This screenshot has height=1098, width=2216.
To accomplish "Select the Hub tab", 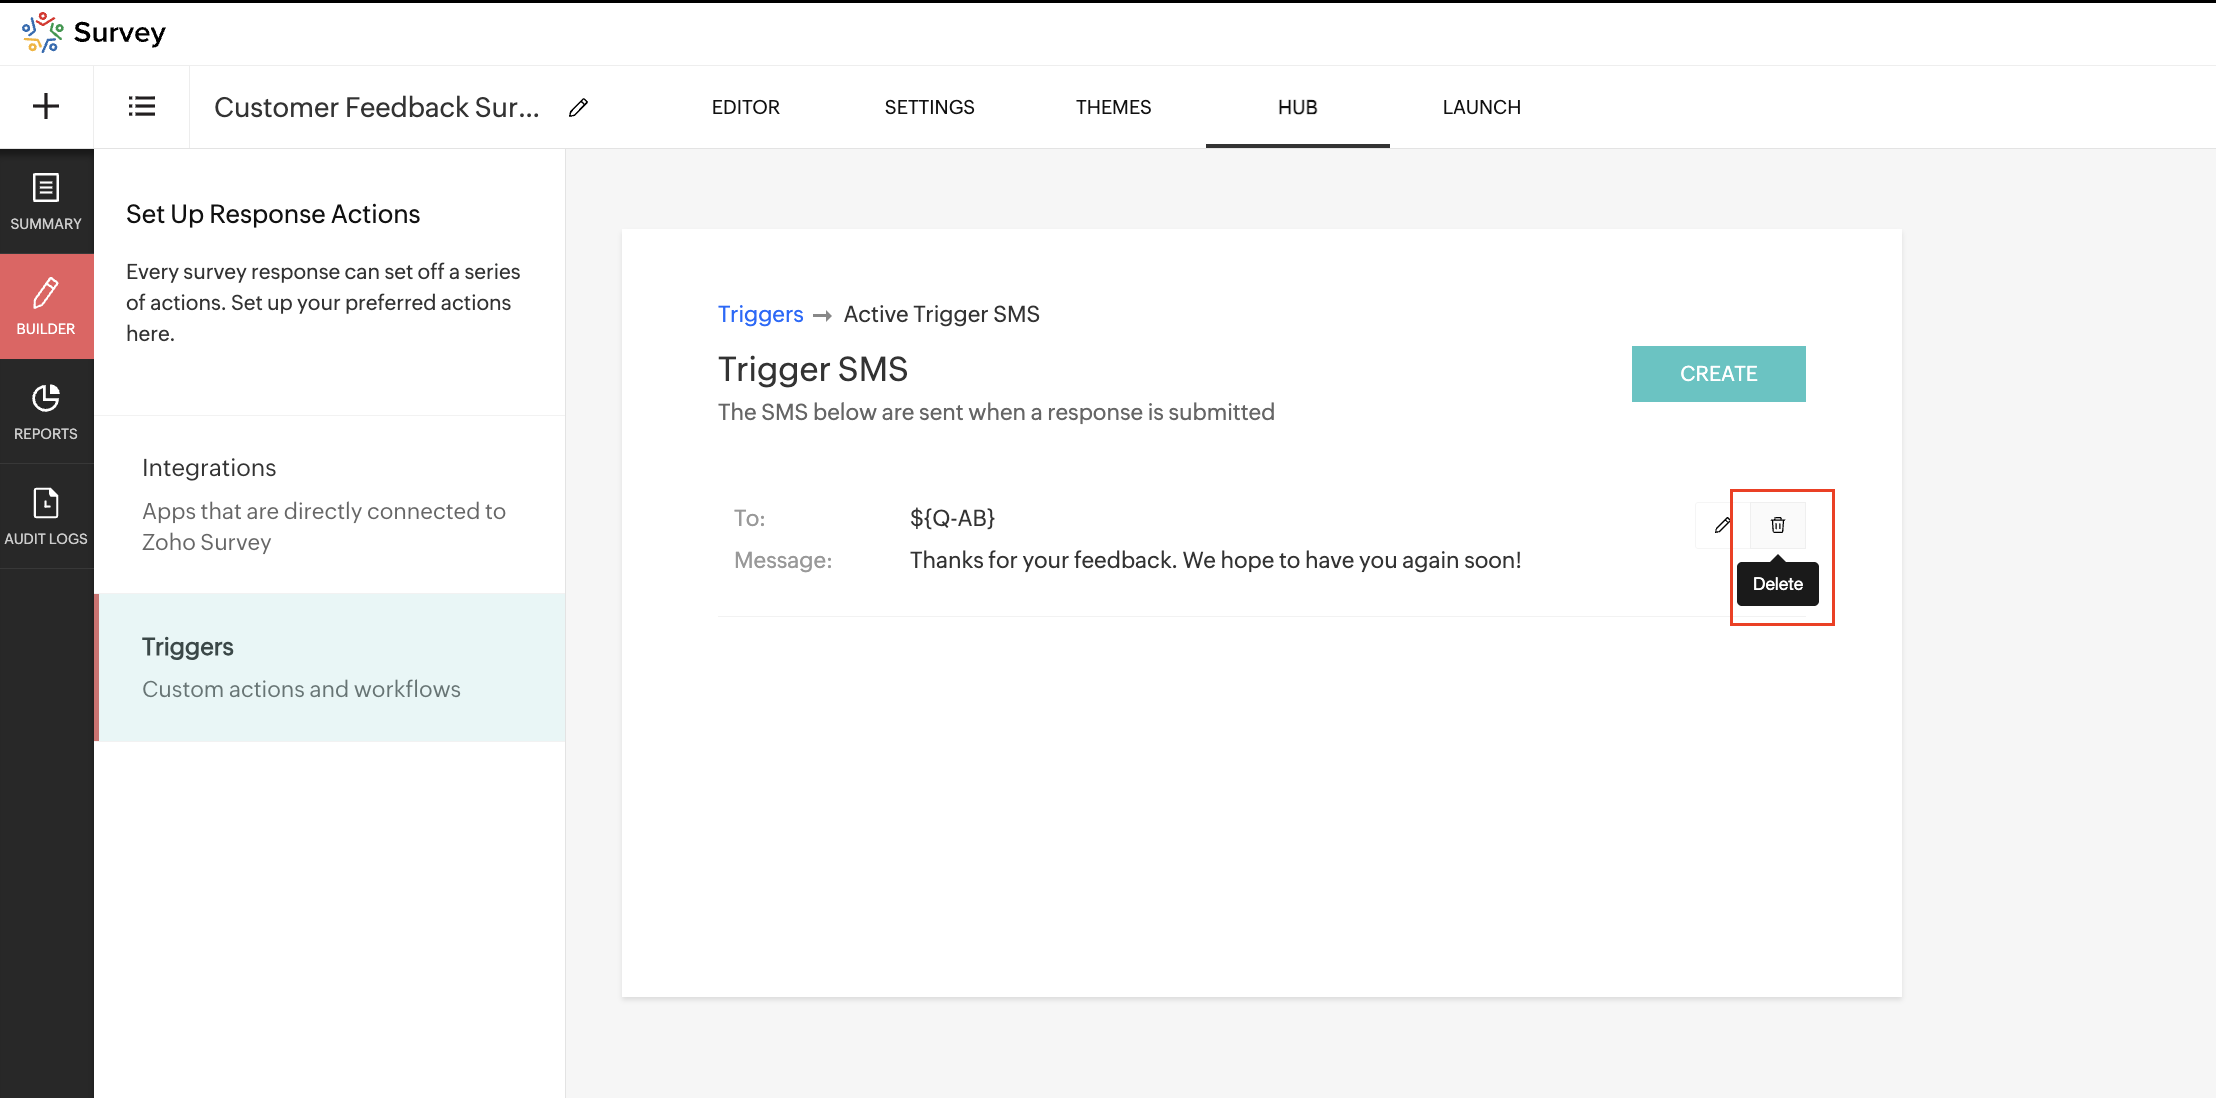I will click(1297, 107).
